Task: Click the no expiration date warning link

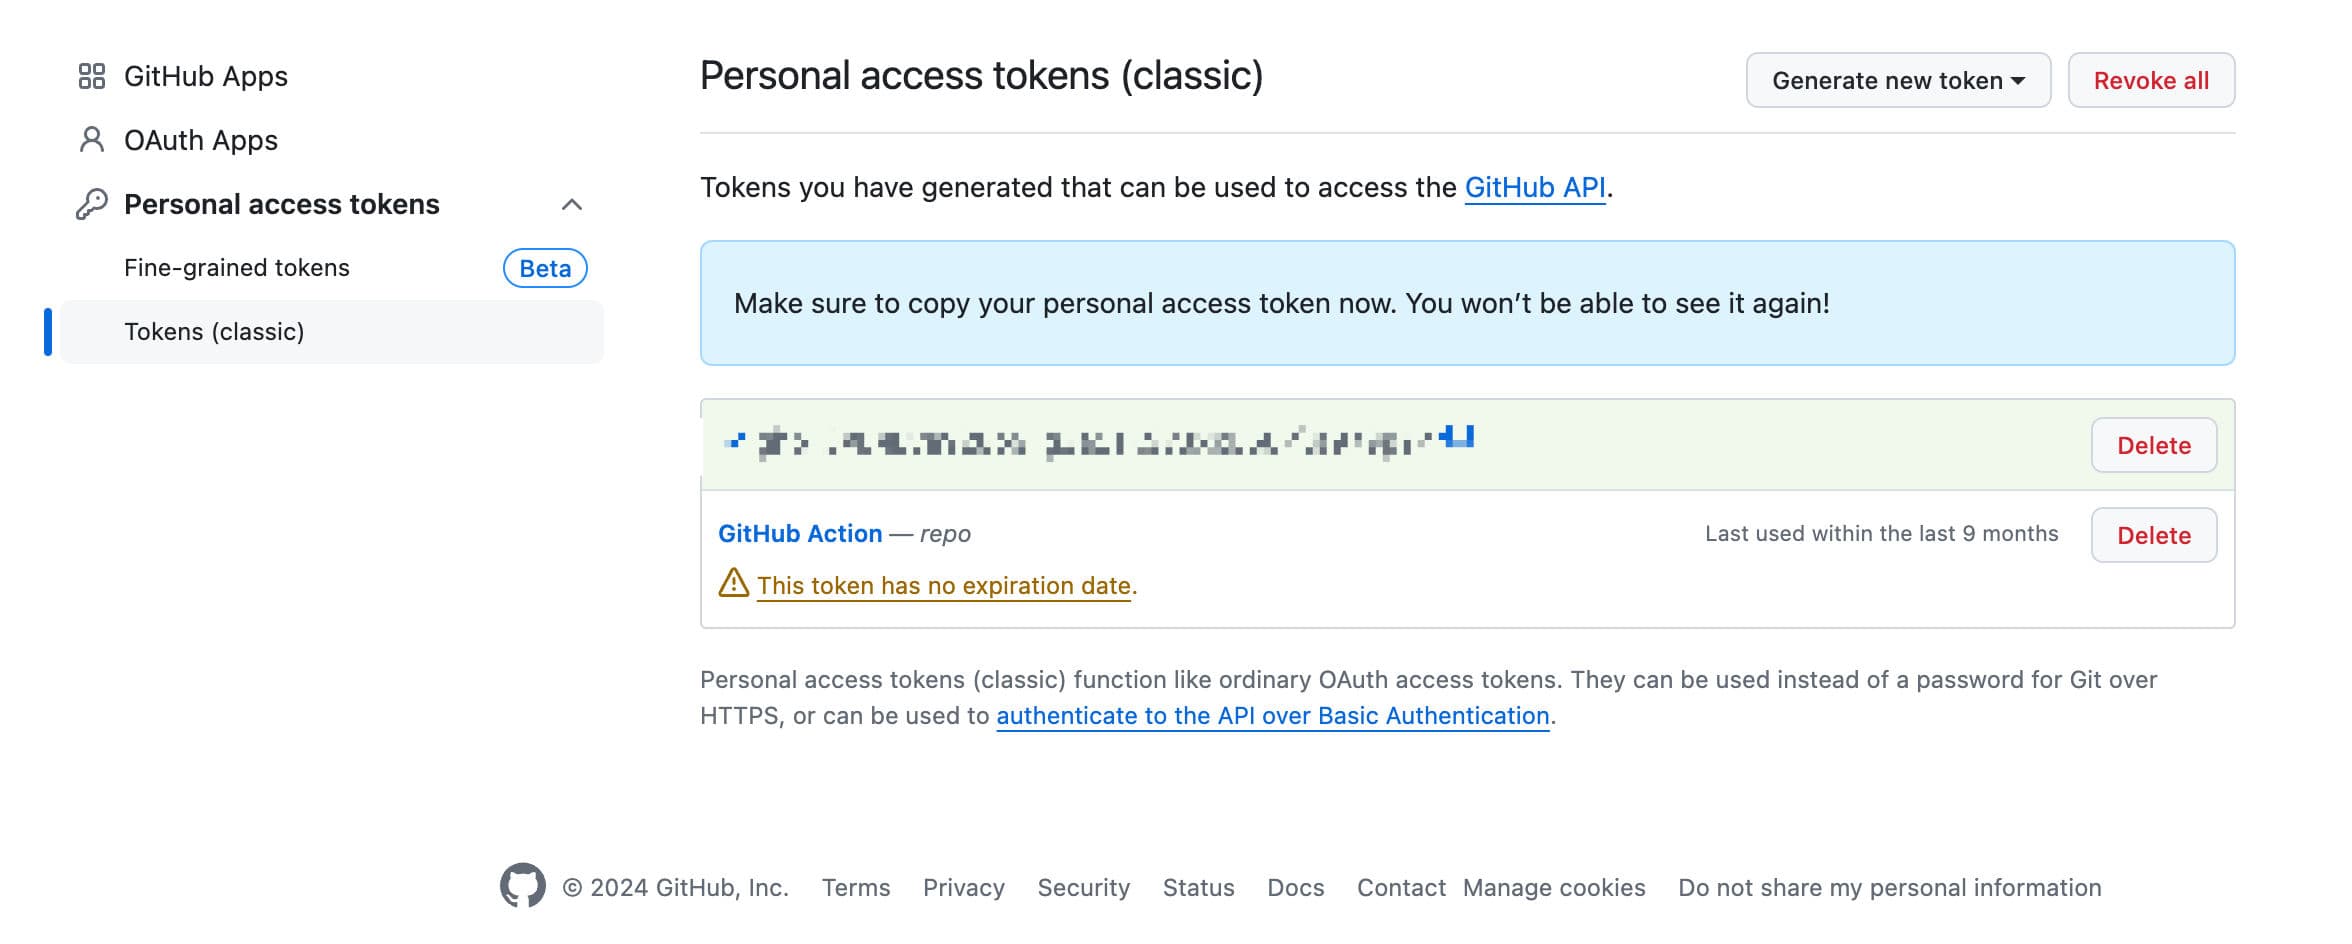Action: point(943,586)
